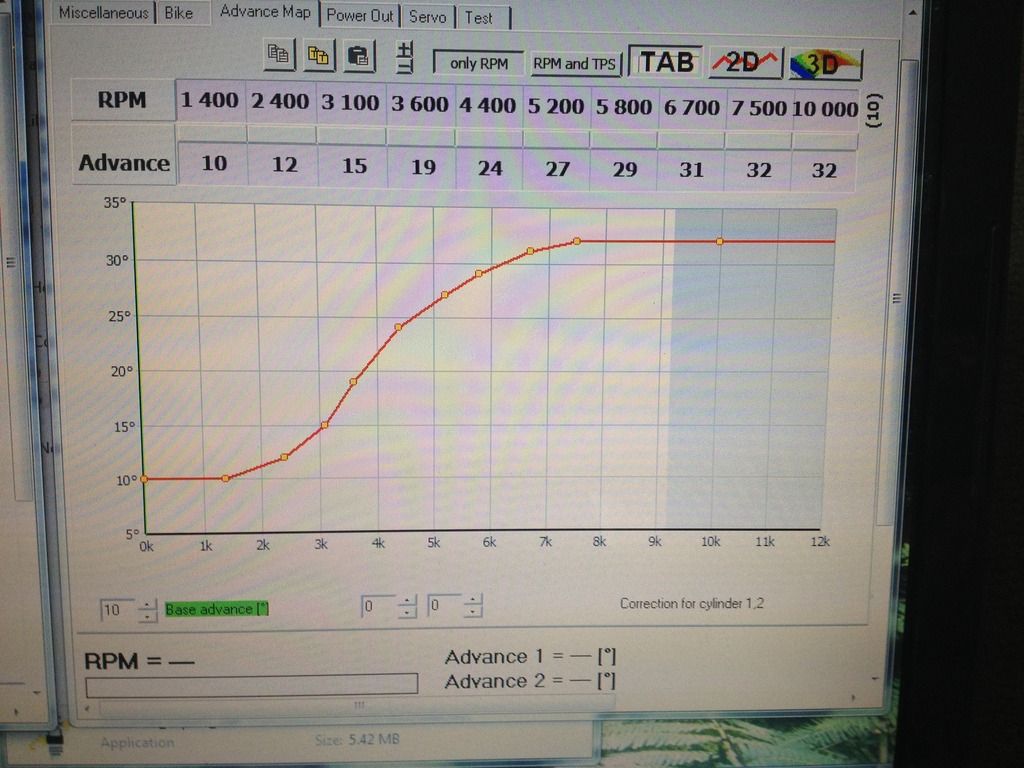Open the Test tab
This screenshot has width=1024, height=768.
click(x=479, y=17)
